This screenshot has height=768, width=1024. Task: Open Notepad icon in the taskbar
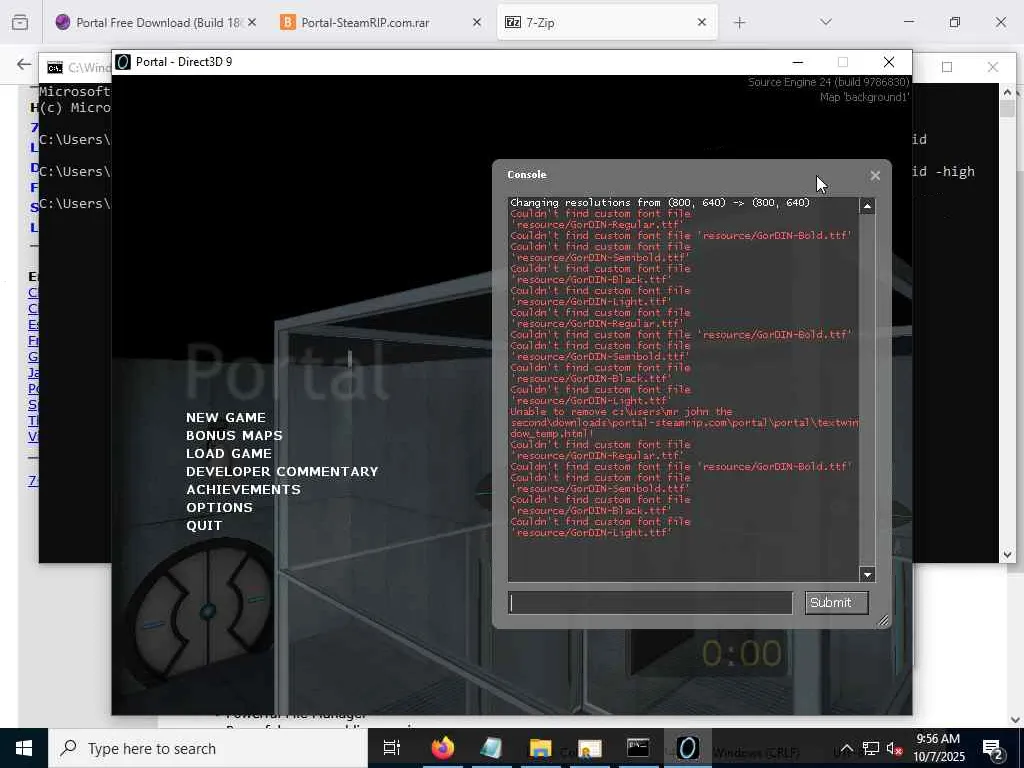point(491,748)
